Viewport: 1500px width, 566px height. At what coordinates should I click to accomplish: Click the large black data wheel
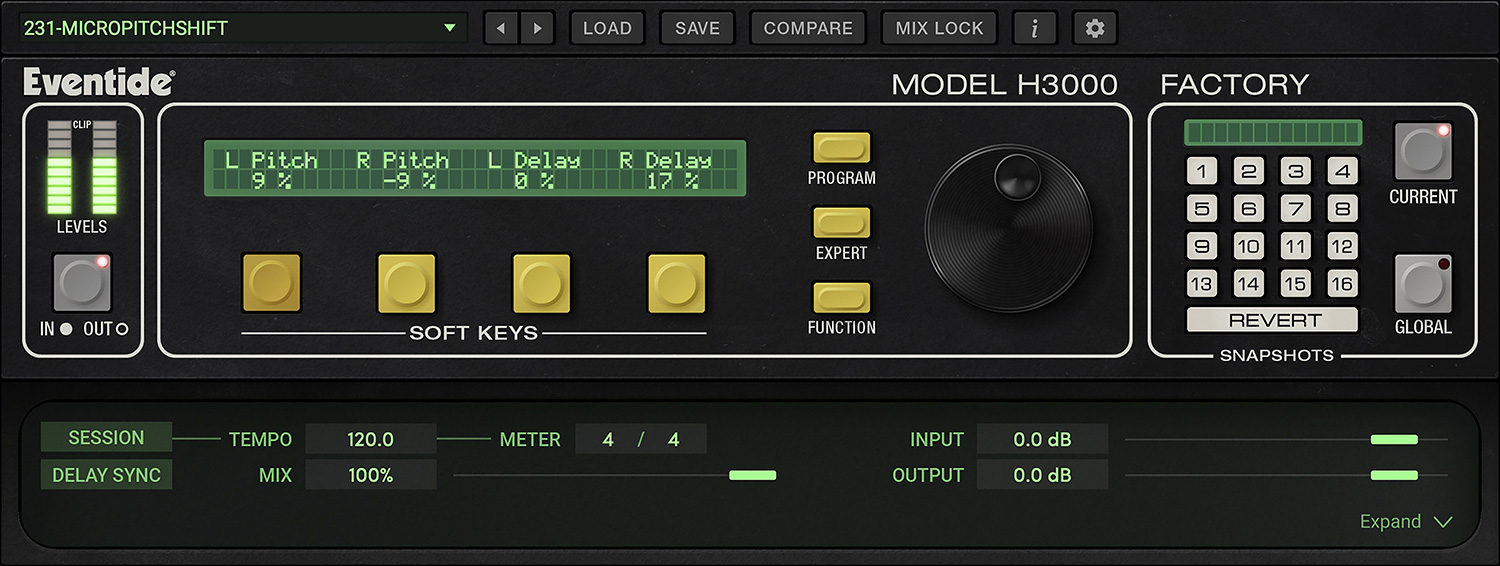pyautogui.click(x=1008, y=228)
